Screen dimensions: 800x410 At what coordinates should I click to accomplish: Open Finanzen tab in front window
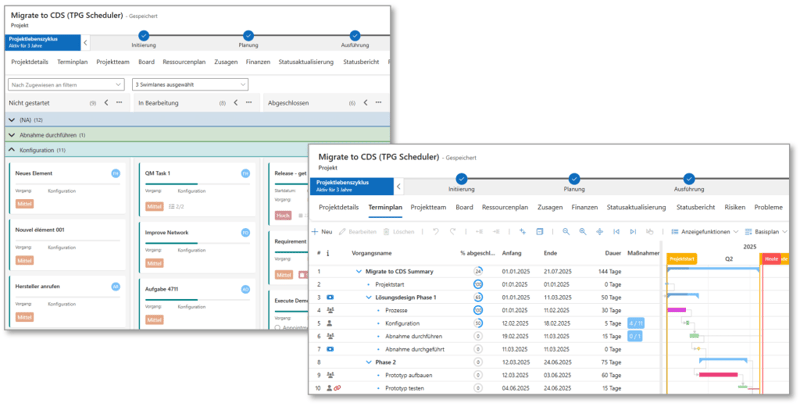point(585,207)
